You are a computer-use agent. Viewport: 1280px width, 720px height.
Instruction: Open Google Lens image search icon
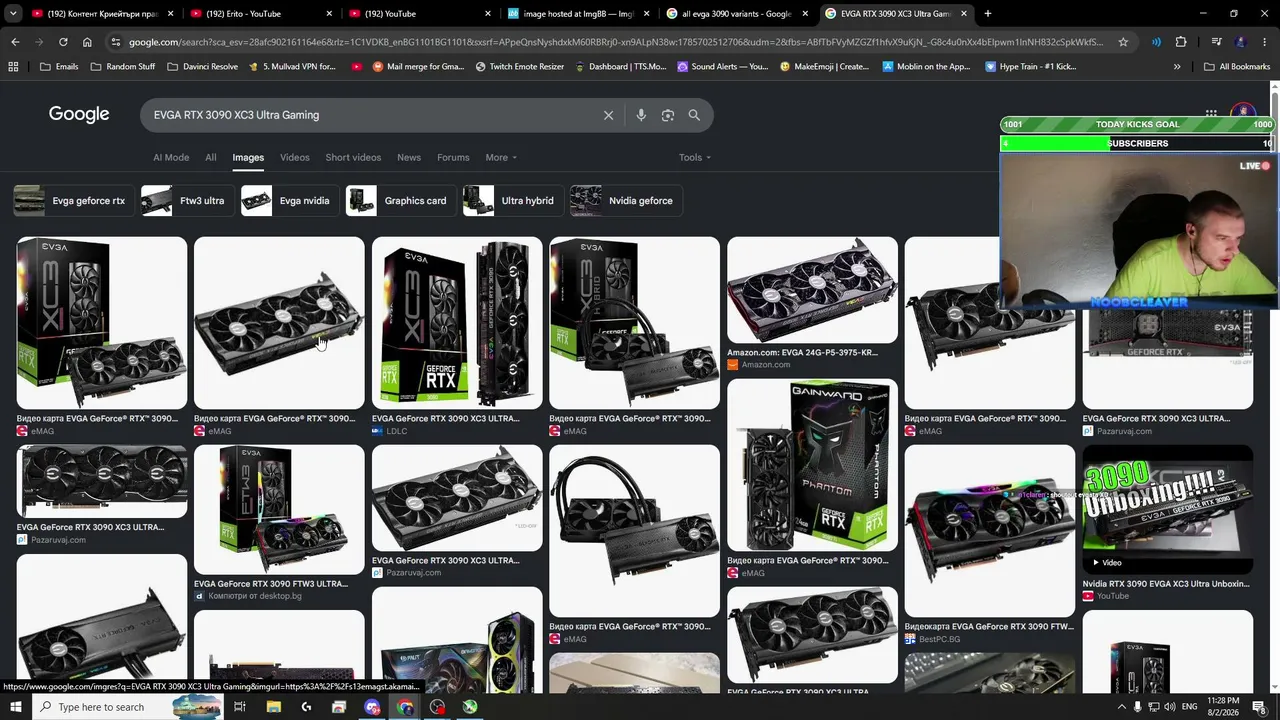pos(668,115)
